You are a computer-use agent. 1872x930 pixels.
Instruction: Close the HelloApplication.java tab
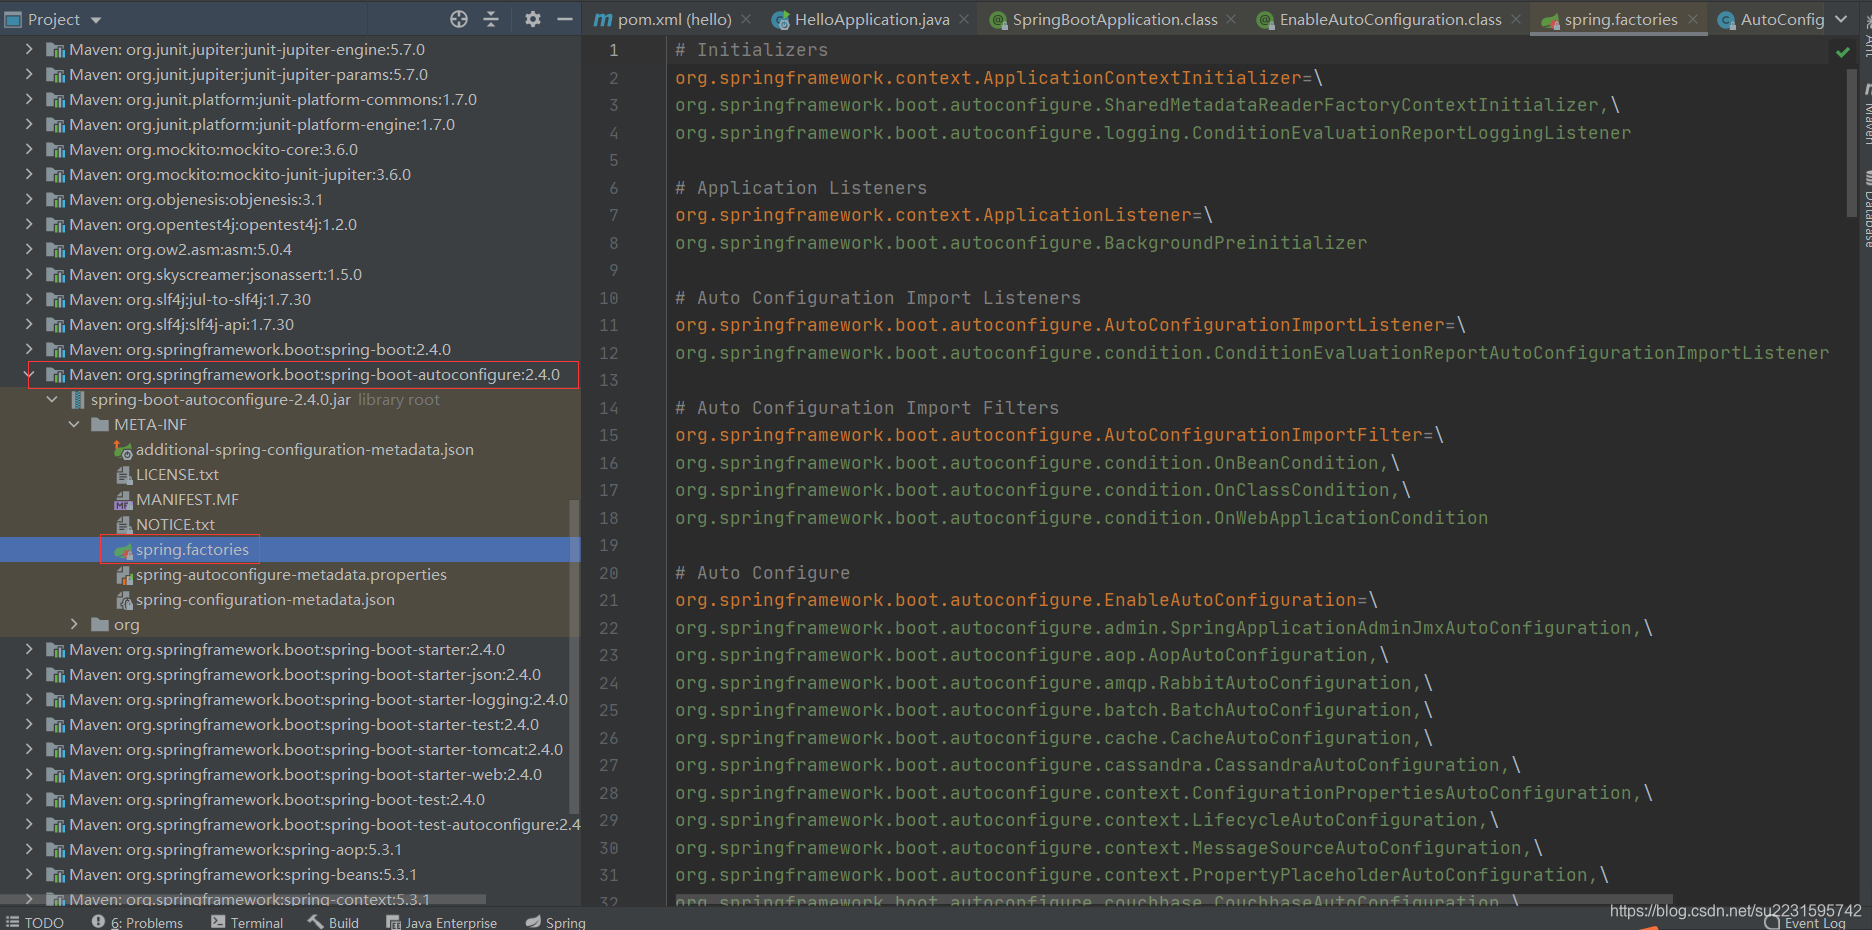(x=964, y=19)
